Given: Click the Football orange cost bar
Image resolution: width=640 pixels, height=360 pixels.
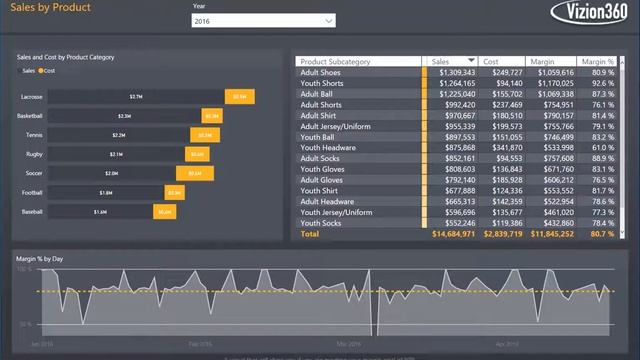Looking at the screenshot, I should [175, 193].
